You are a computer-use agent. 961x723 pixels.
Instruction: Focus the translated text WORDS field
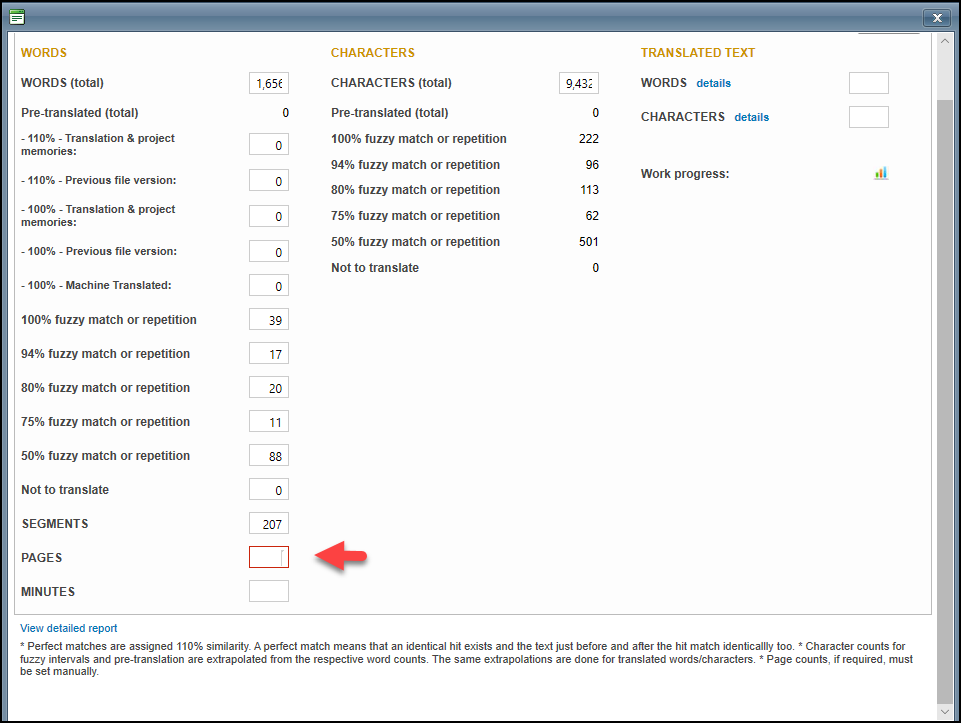click(x=868, y=84)
